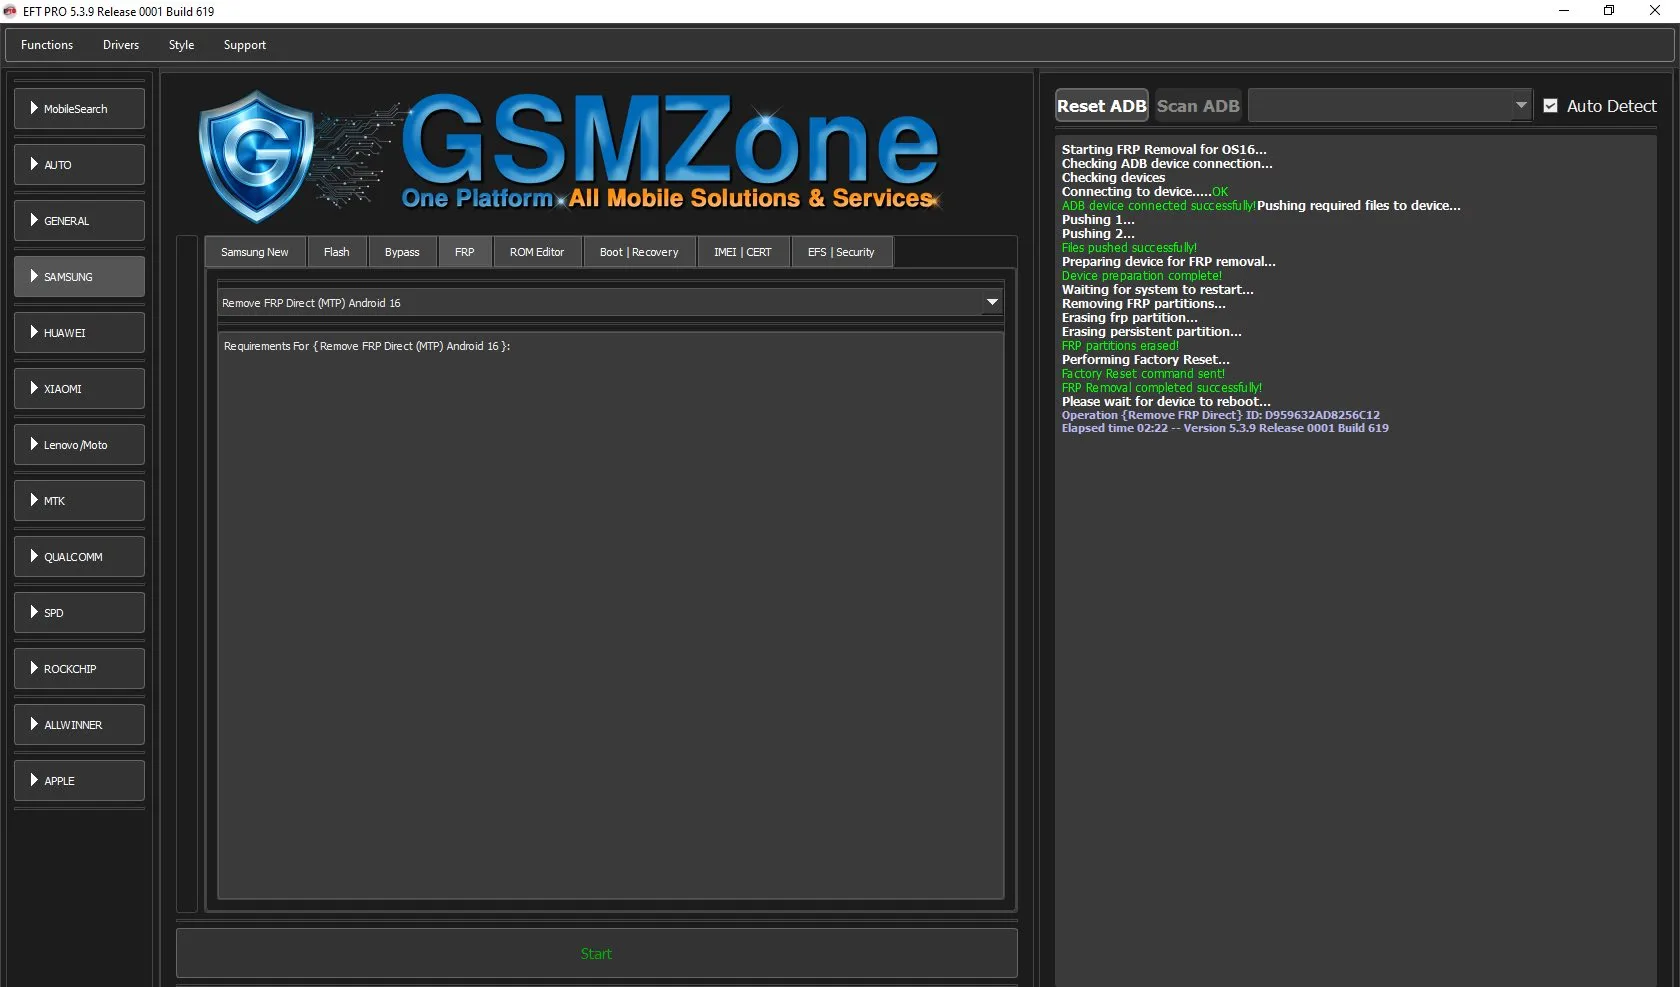
Task: Open the Functions menu
Action: (47, 45)
